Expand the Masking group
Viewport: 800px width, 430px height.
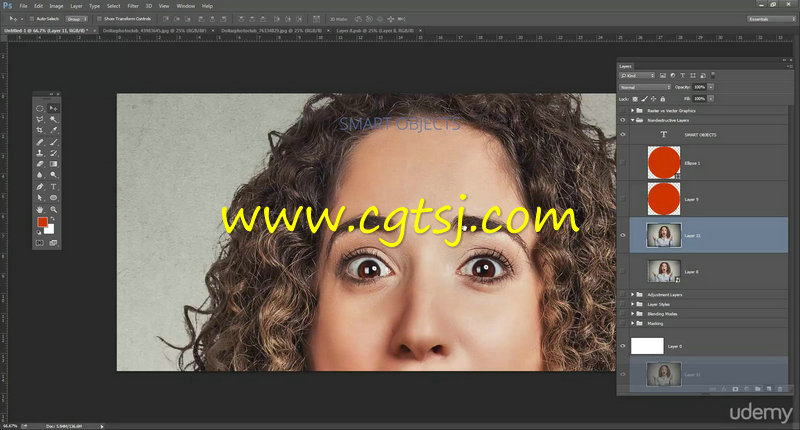(x=633, y=323)
